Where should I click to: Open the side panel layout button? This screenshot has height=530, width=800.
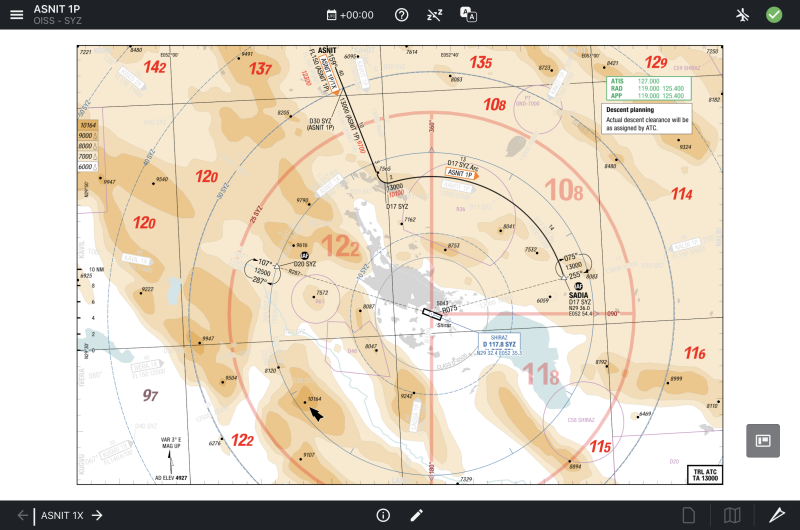763,440
